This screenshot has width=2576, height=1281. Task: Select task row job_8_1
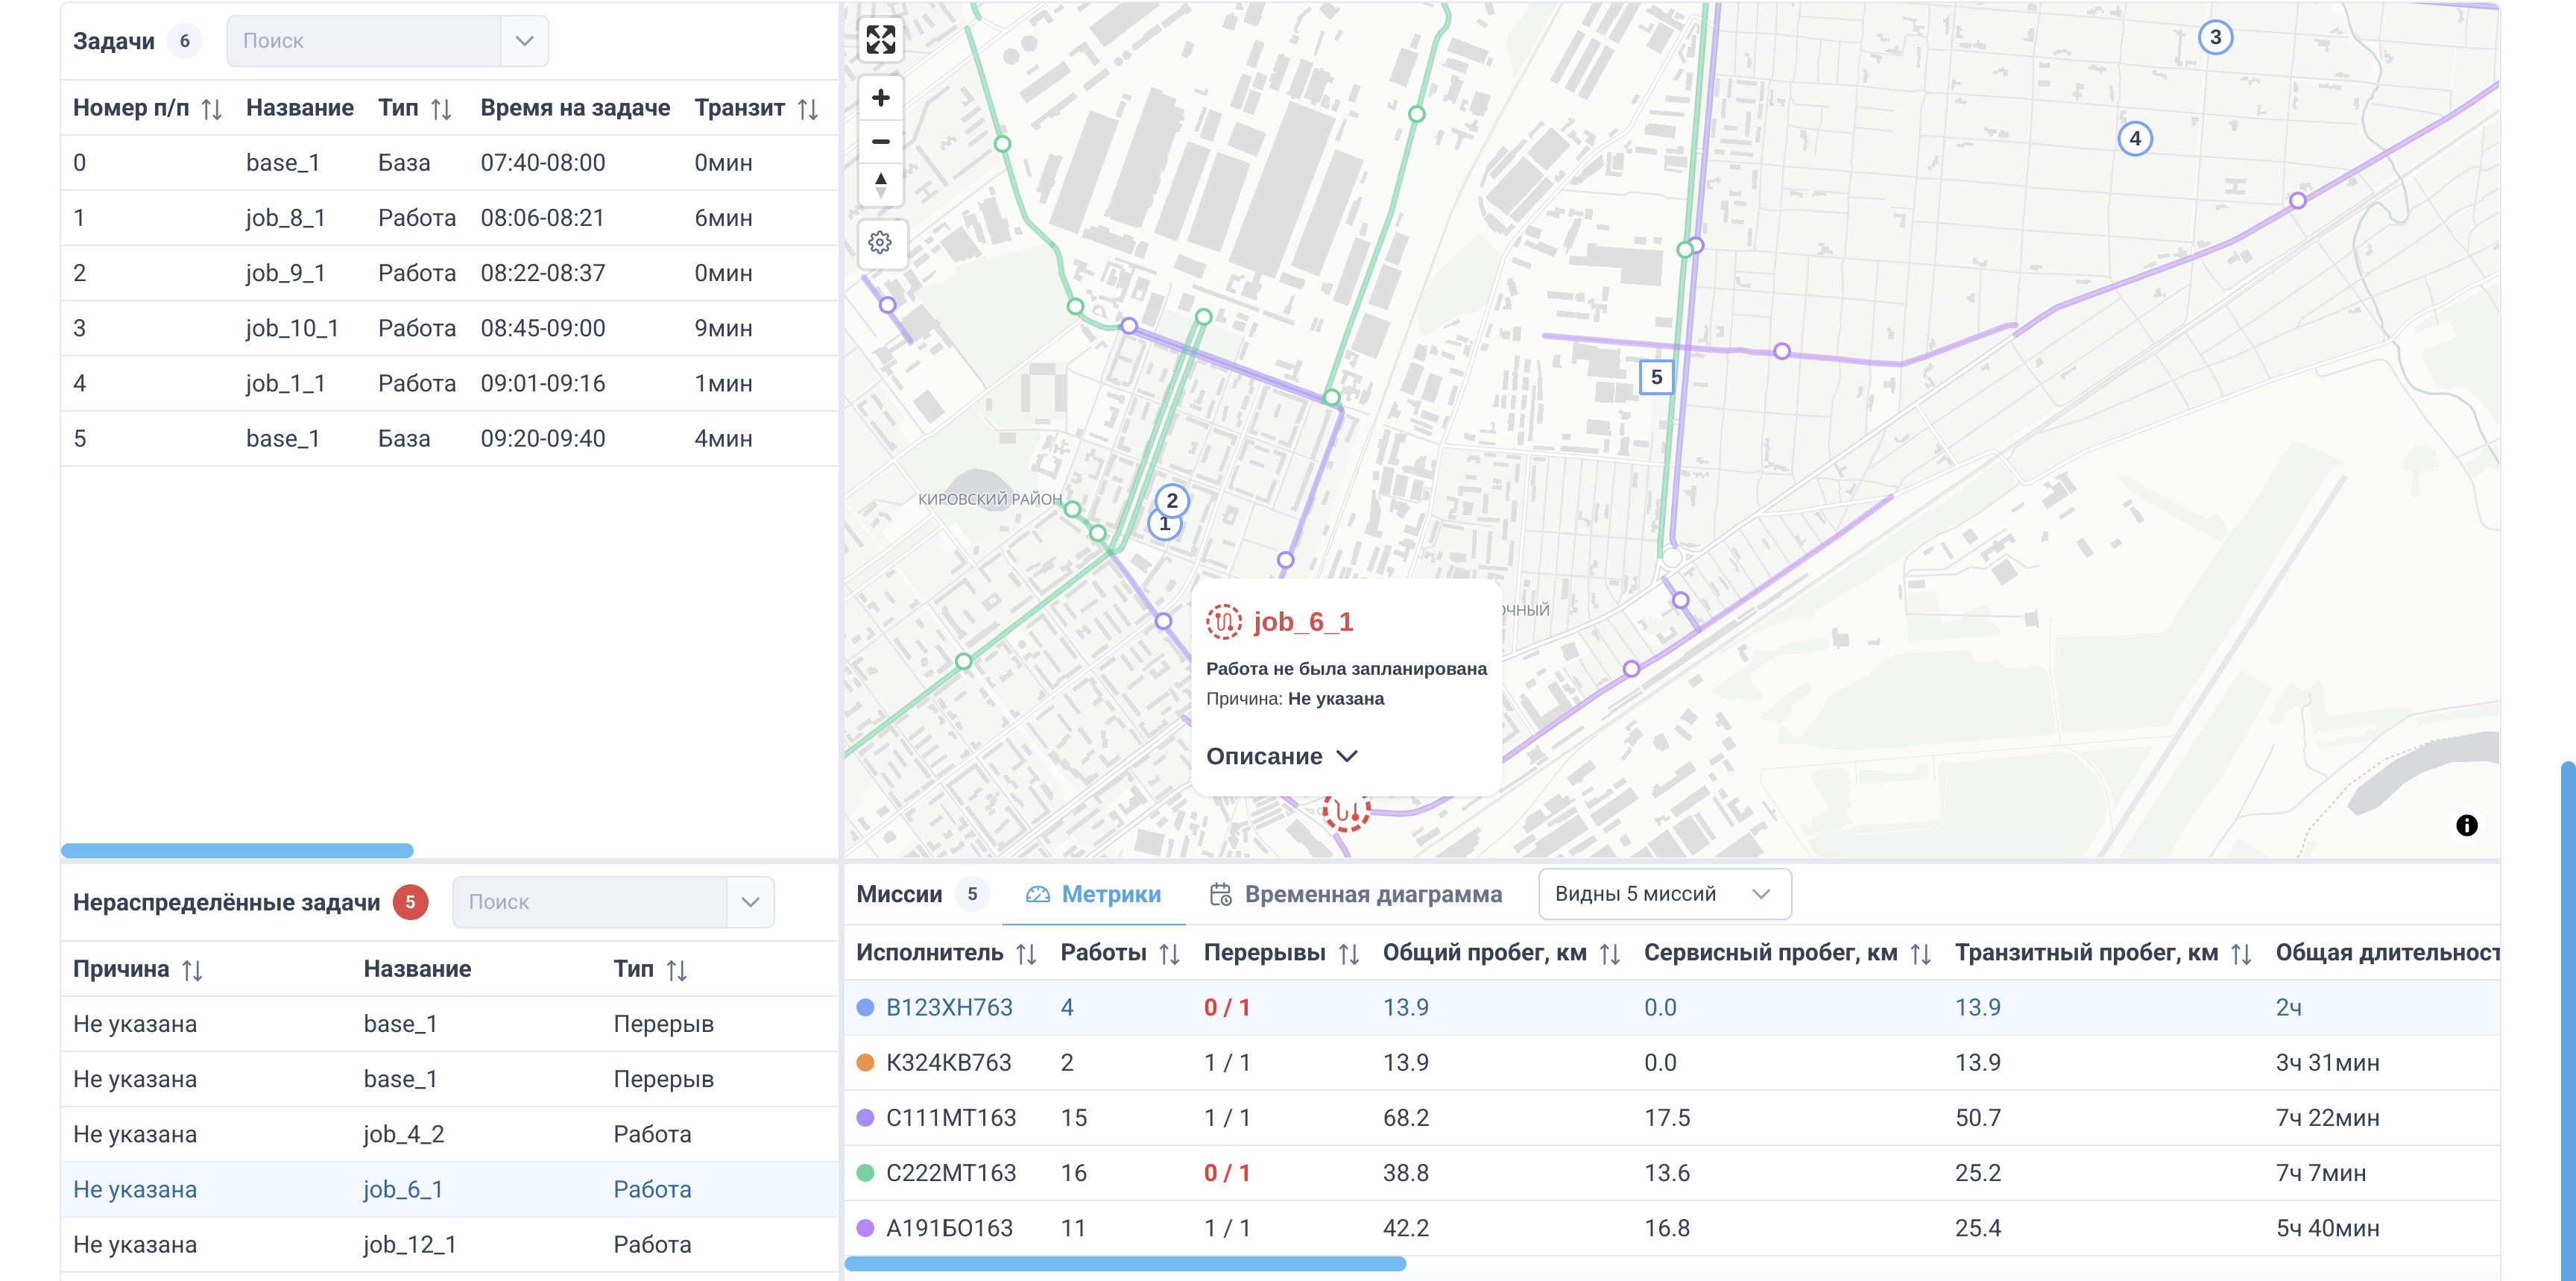[450, 218]
